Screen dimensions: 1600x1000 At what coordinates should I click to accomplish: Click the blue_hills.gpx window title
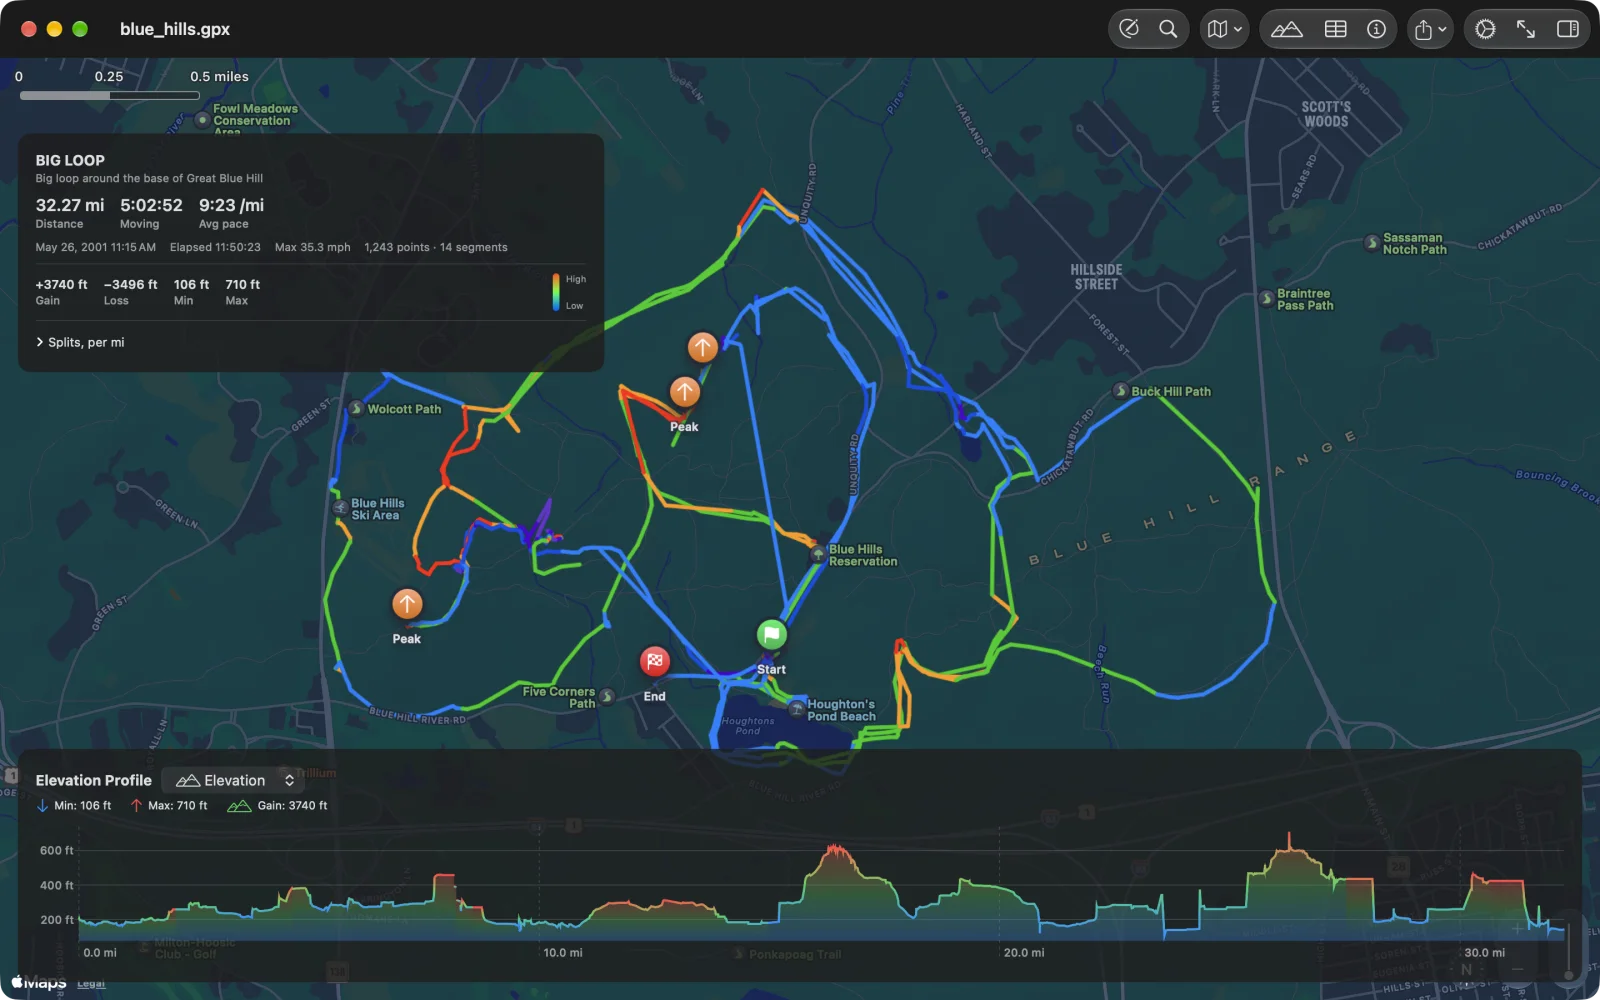click(175, 29)
